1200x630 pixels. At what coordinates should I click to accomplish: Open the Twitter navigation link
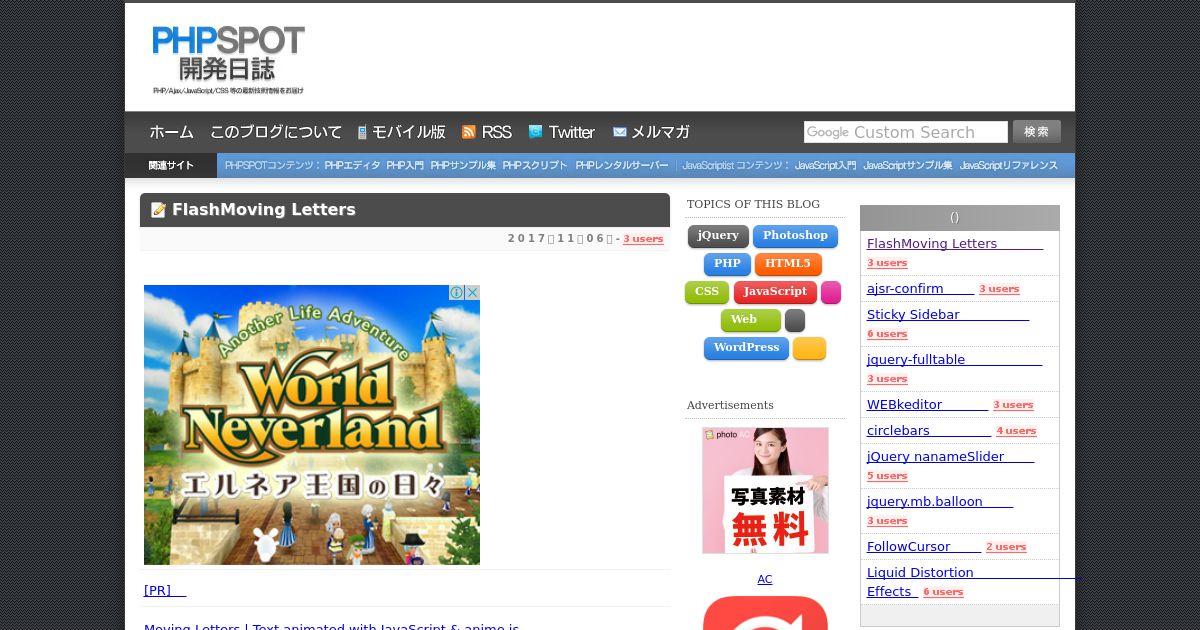(x=572, y=132)
